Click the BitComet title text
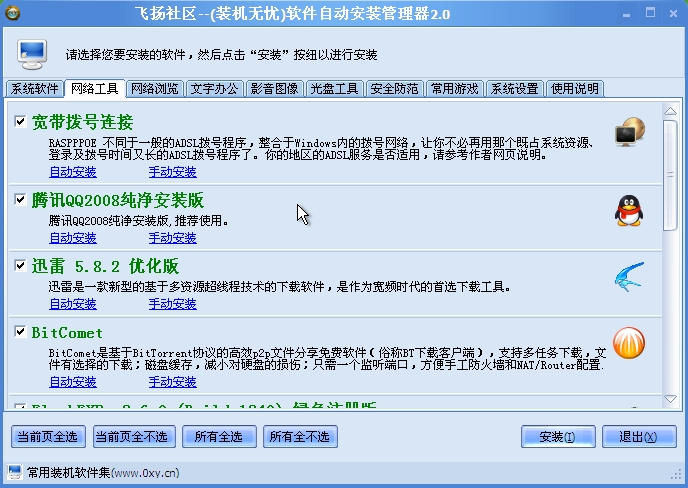This screenshot has height=488, width=688. tap(67, 333)
